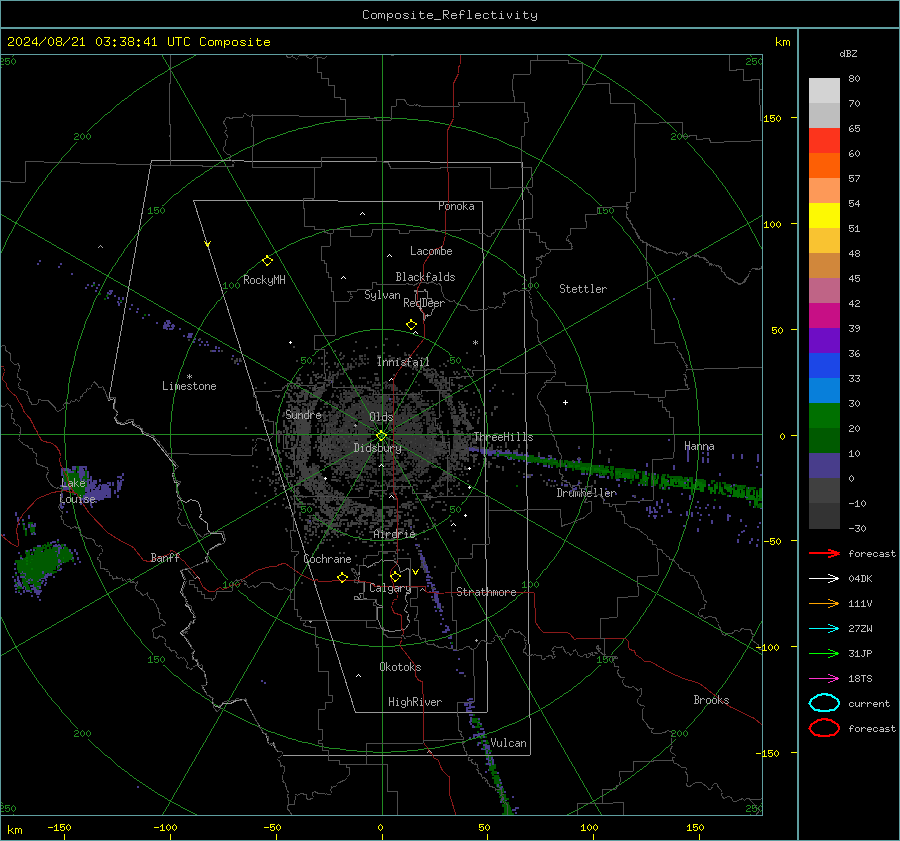Click the cyan current ellipse in legend
Viewport: 900px width, 841px height.
click(824, 703)
